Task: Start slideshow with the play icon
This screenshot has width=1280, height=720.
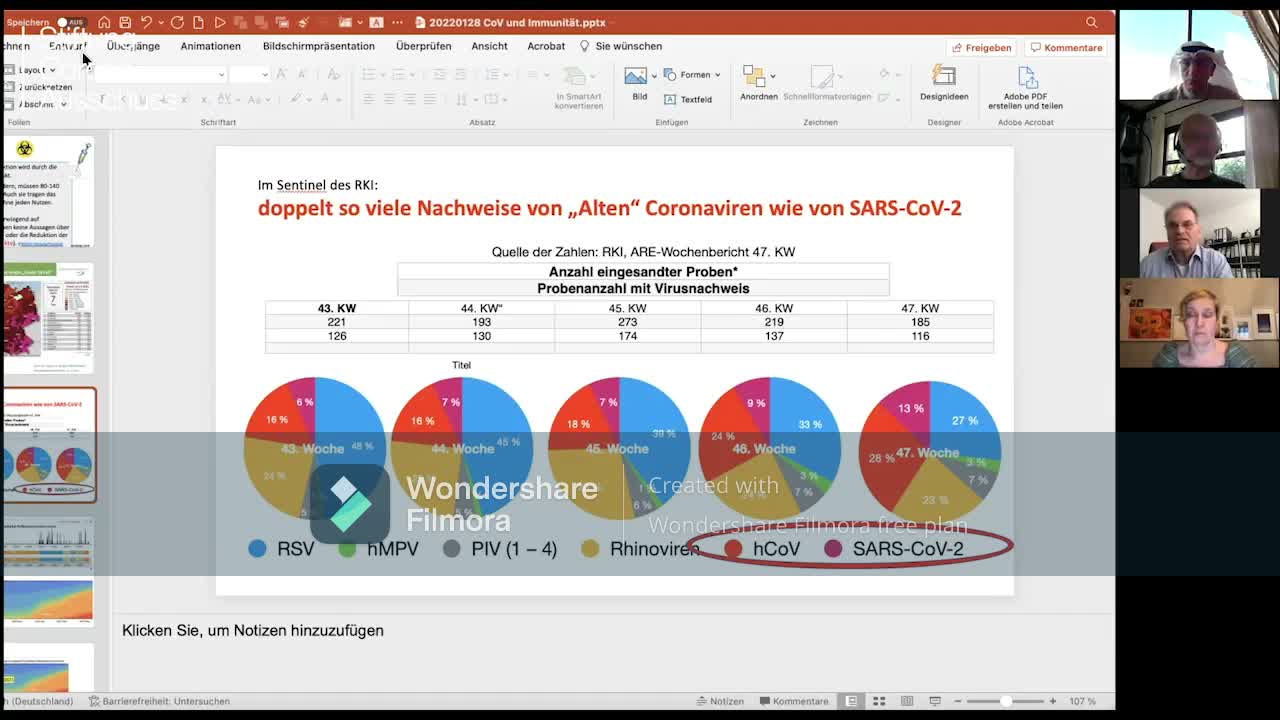Action: tap(220, 22)
